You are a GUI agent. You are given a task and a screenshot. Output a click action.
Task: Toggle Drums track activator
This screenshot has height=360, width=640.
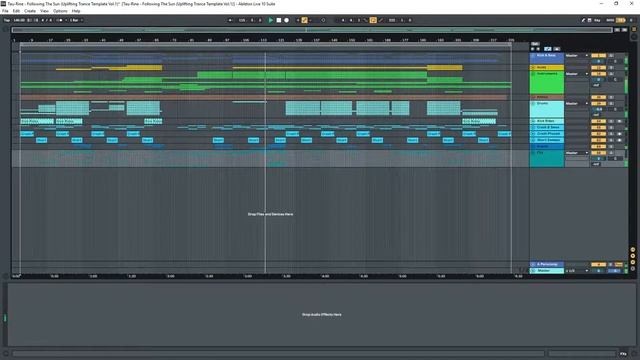tap(598, 104)
